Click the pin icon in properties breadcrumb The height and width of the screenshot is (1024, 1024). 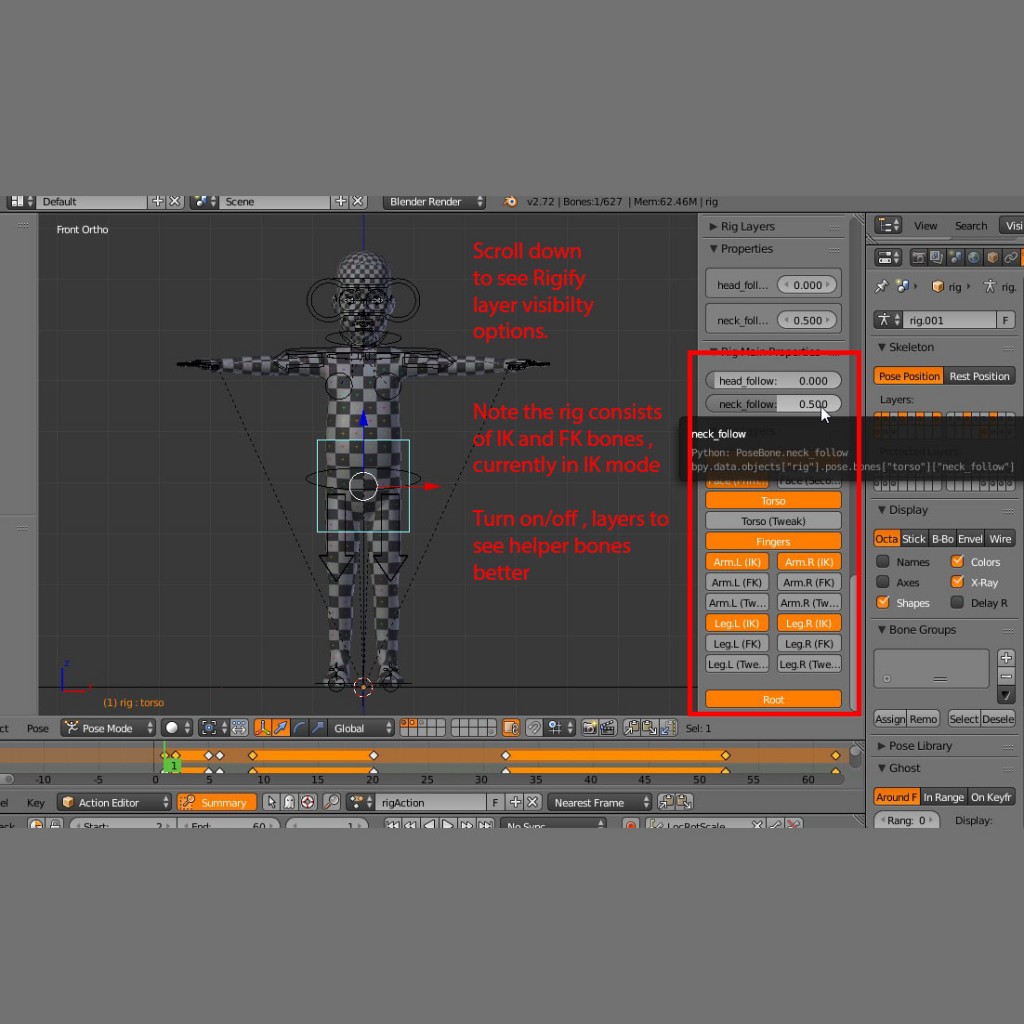pyautogui.click(x=881, y=286)
